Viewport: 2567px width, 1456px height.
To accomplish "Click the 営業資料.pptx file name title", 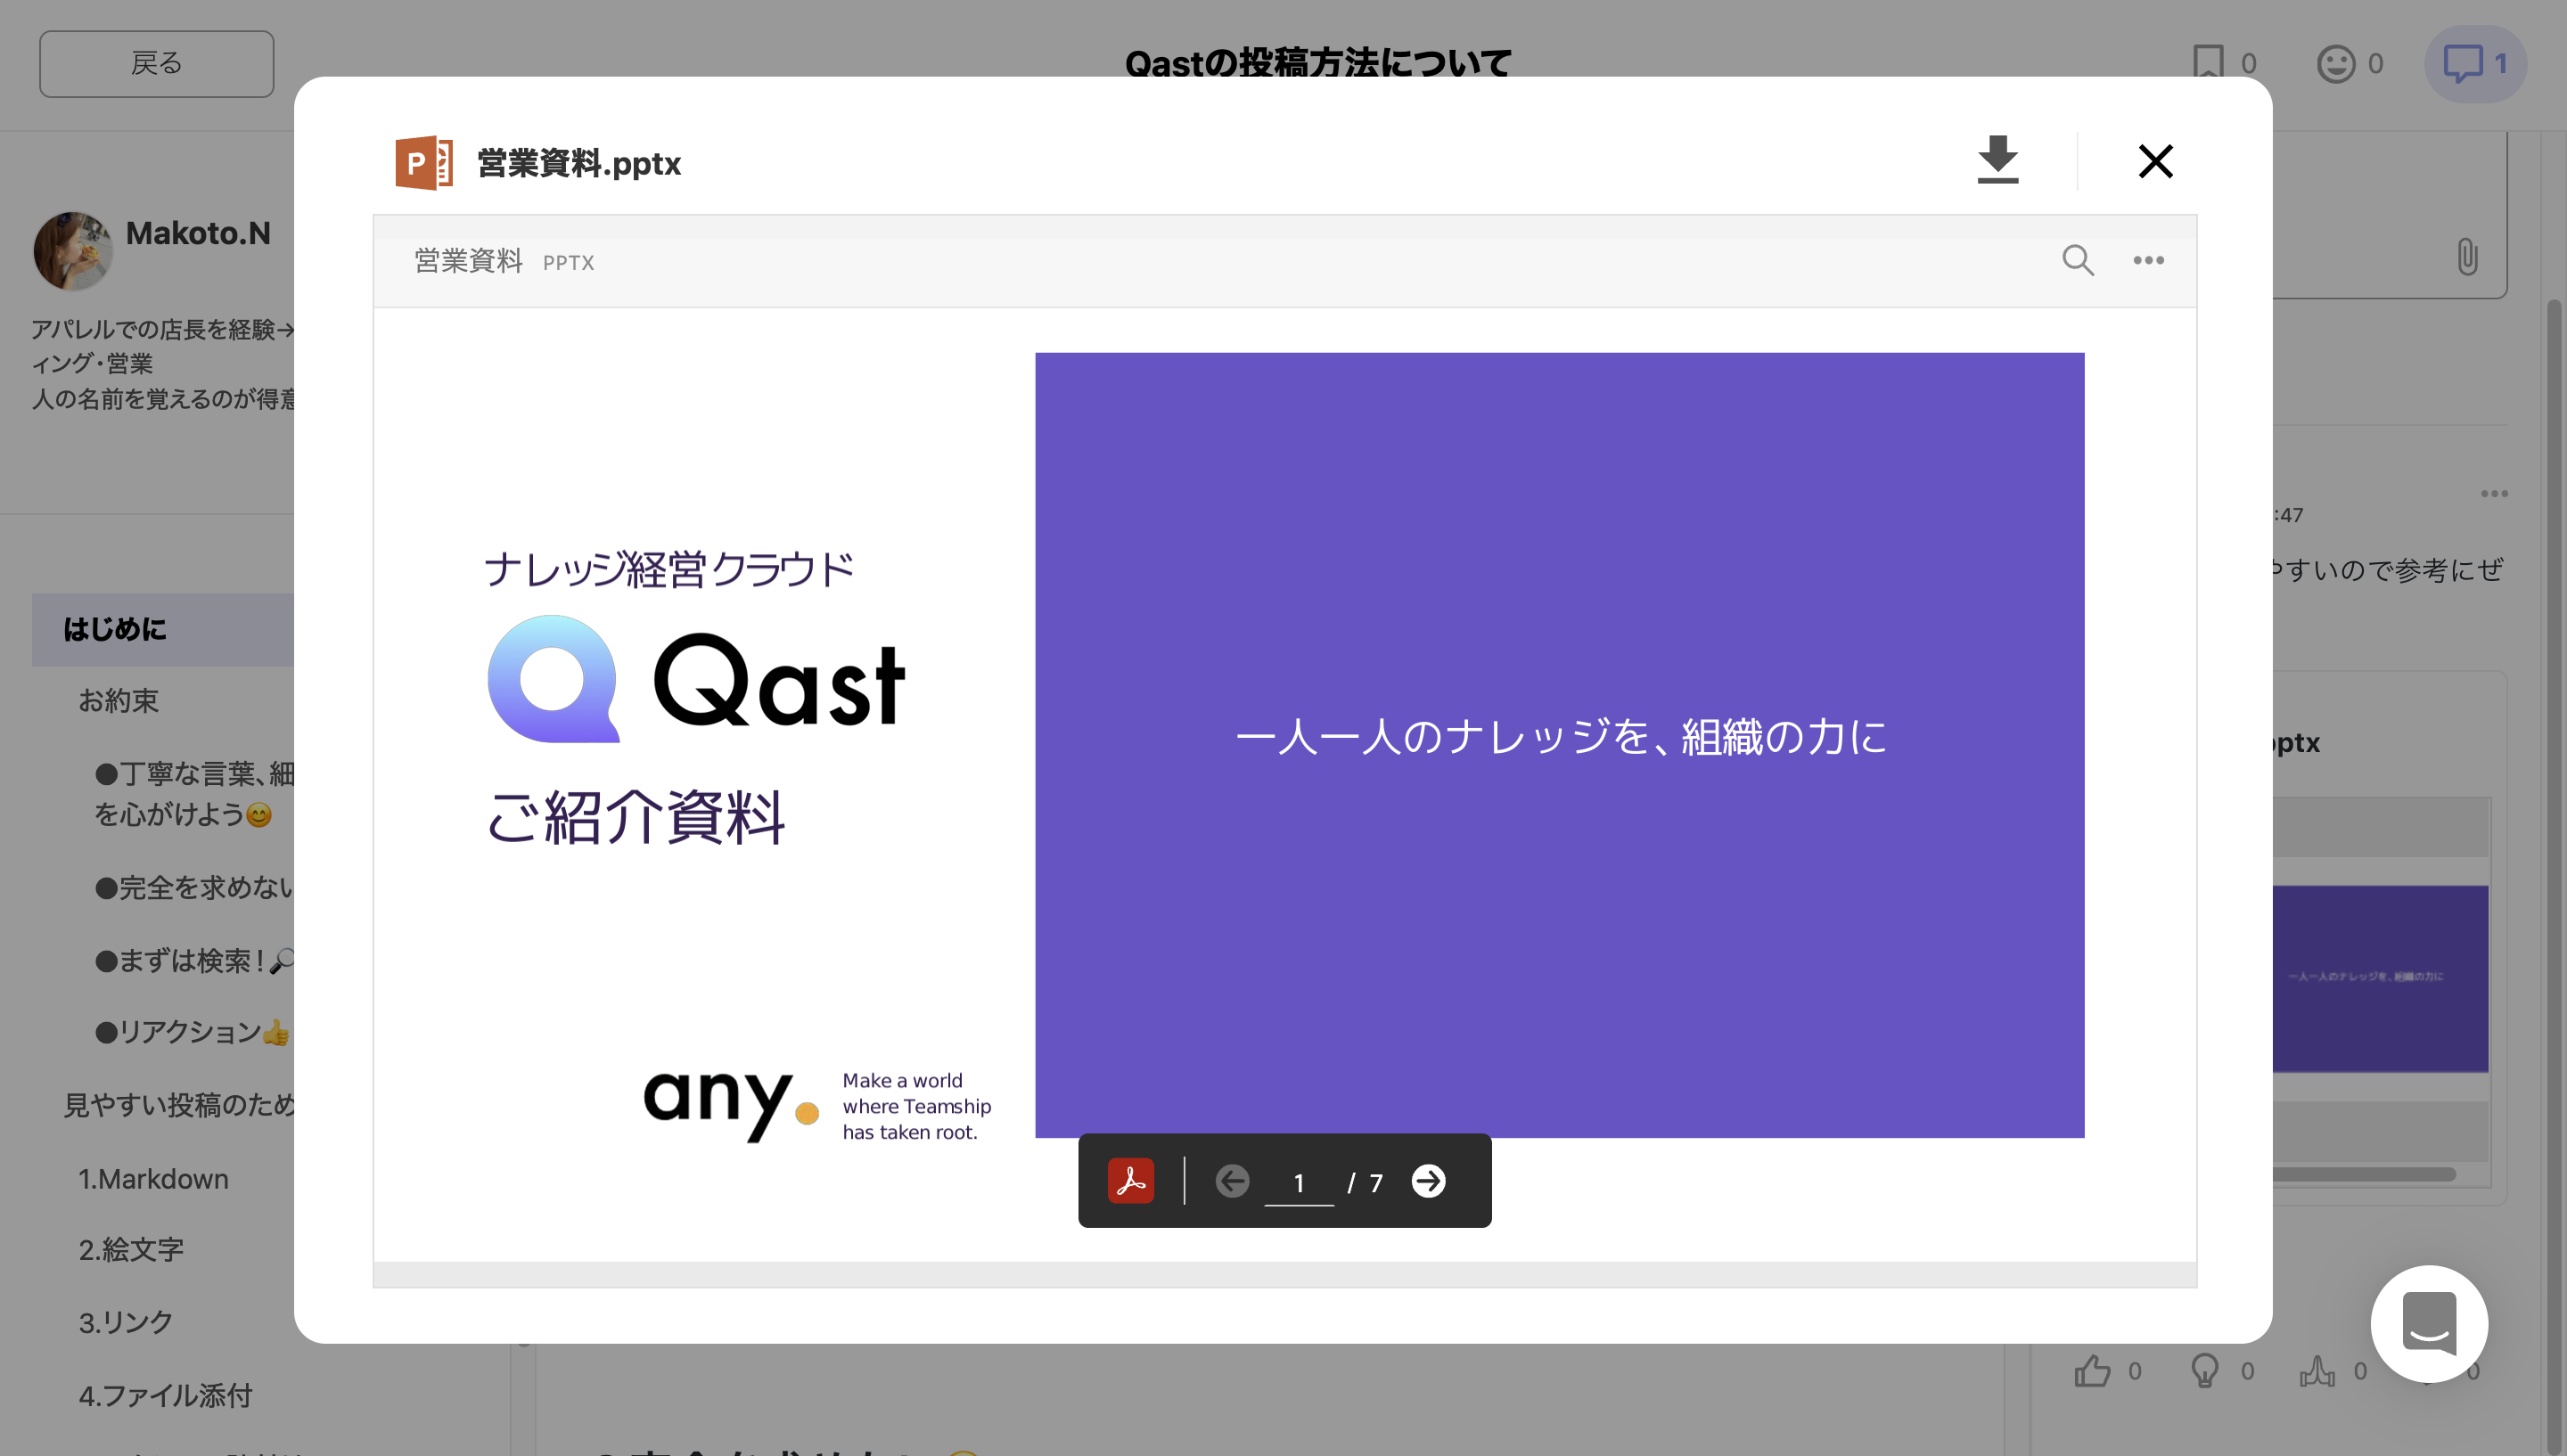I will point(579,163).
